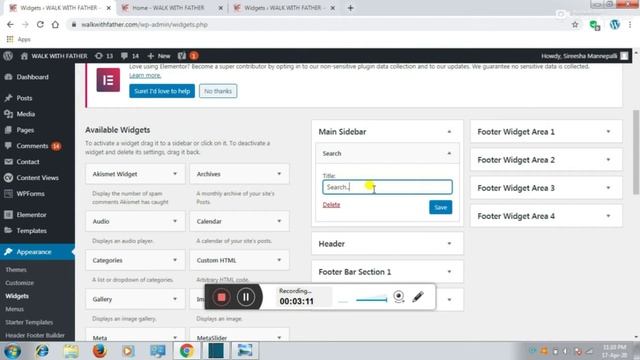Expand the Header widget area
Screen dimensions: 640x360
tap(449, 244)
